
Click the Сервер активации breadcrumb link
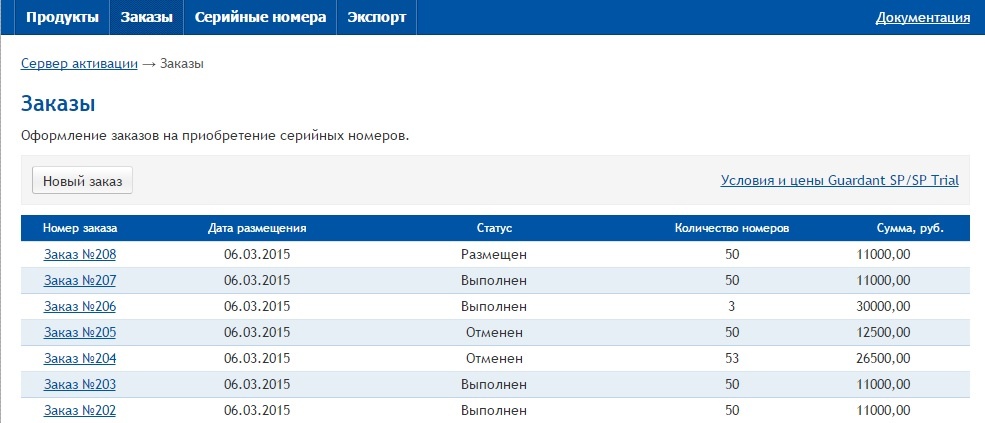79,63
